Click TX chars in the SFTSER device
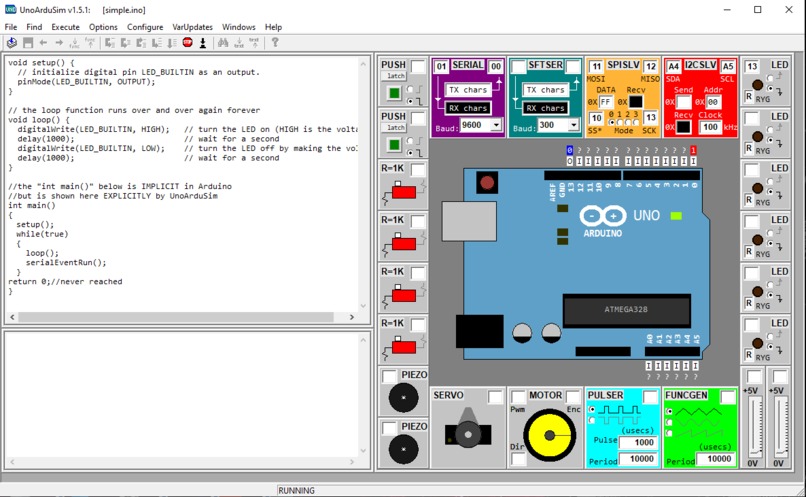The height and width of the screenshot is (497, 806). coord(545,90)
